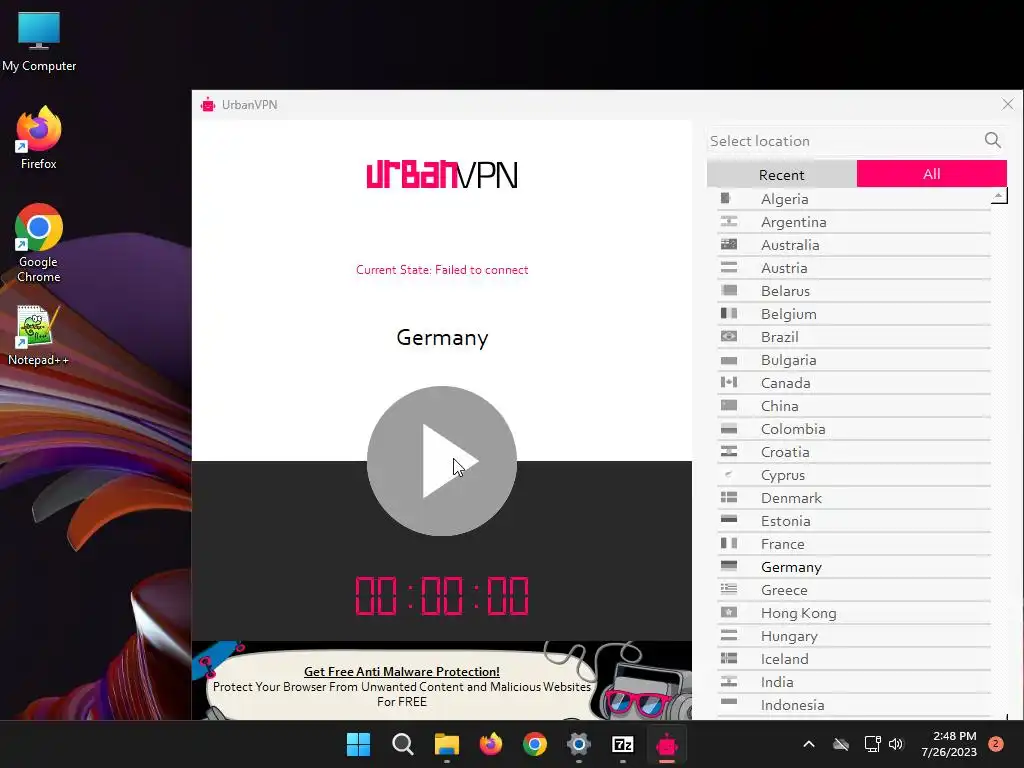Switch to the All locations tab

(931, 174)
